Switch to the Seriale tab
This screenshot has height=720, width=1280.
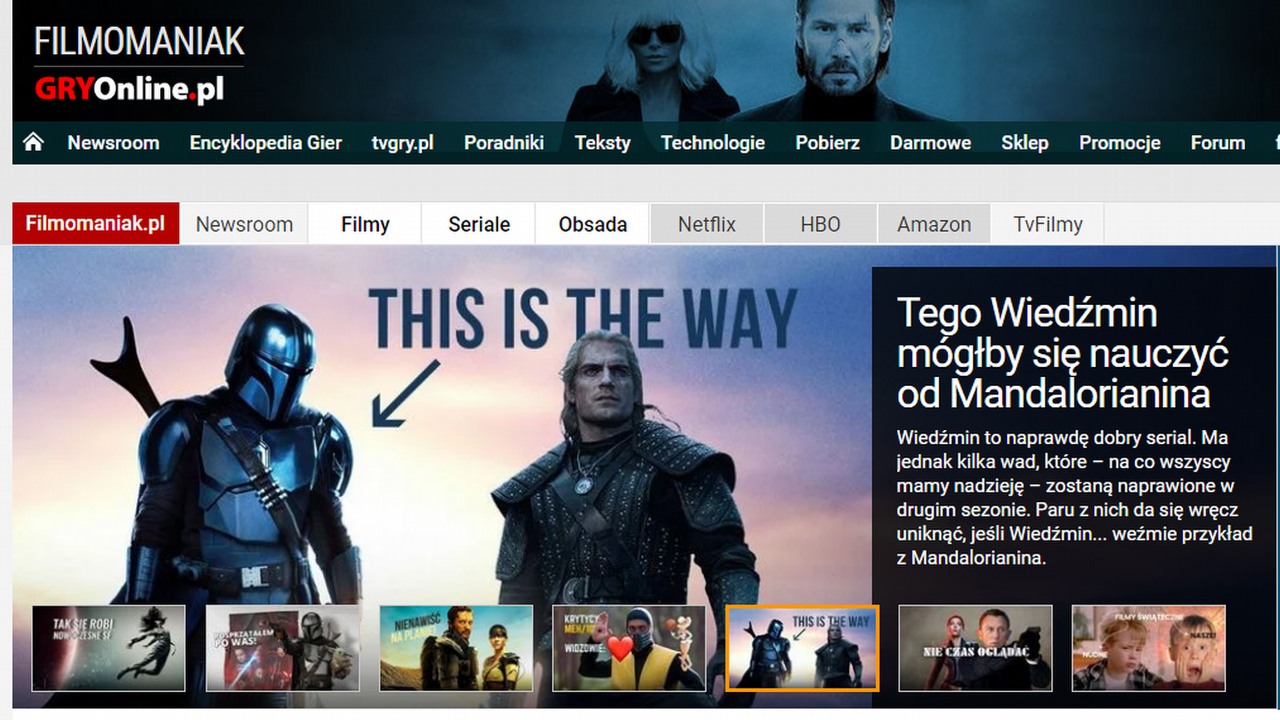pos(477,224)
